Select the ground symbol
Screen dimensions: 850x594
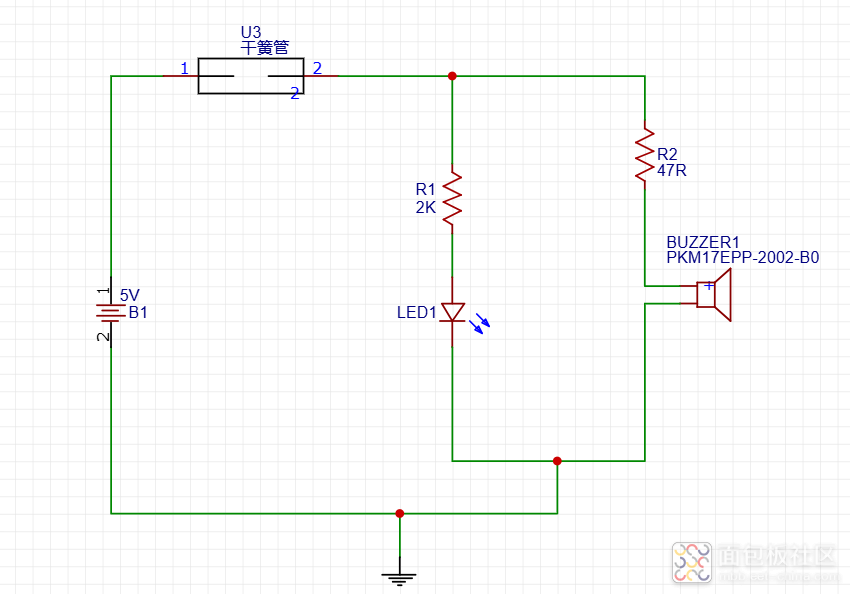[399, 574]
